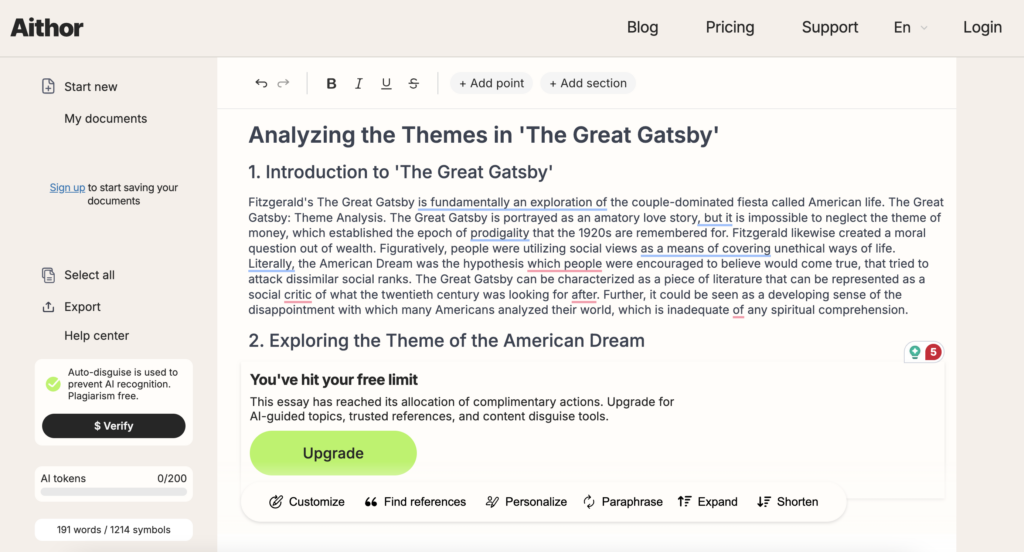
Task: Apply underline formatting
Action: pyautogui.click(x=386, y=84)
